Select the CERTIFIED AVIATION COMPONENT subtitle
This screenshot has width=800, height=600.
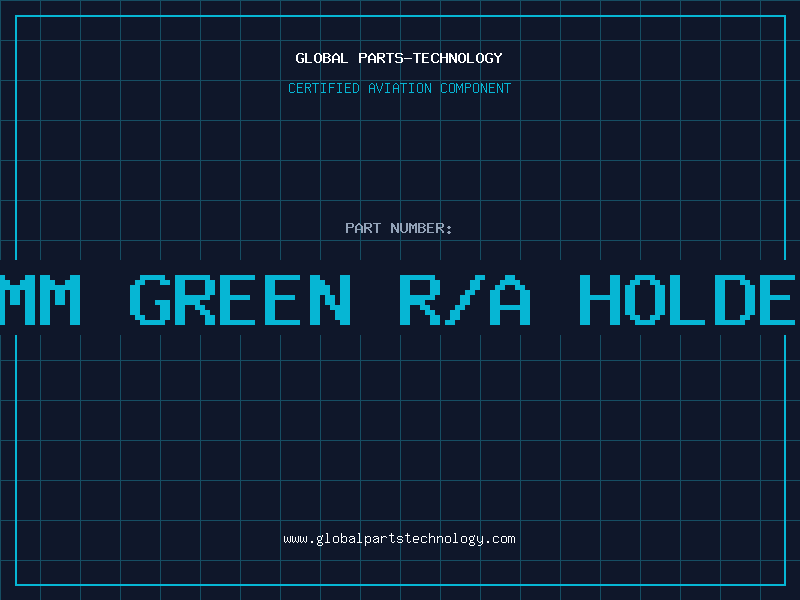tap(399, 88)
